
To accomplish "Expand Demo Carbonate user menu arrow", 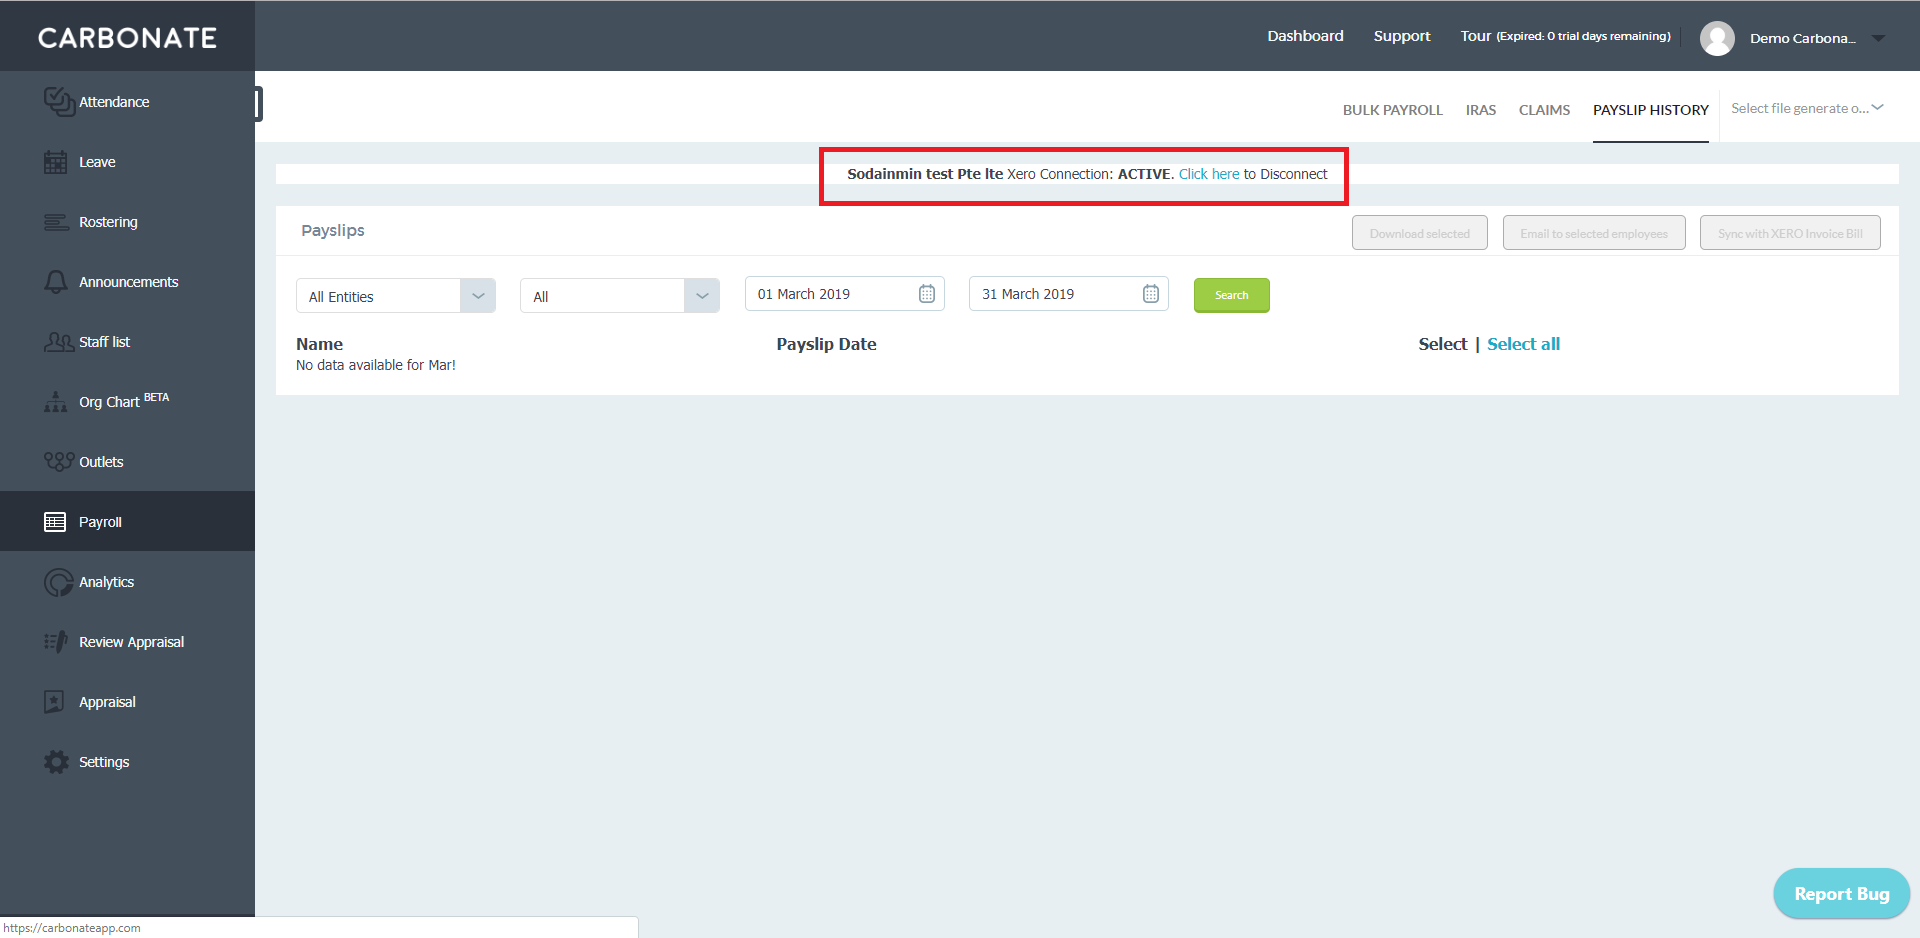I will (1879, 38).
